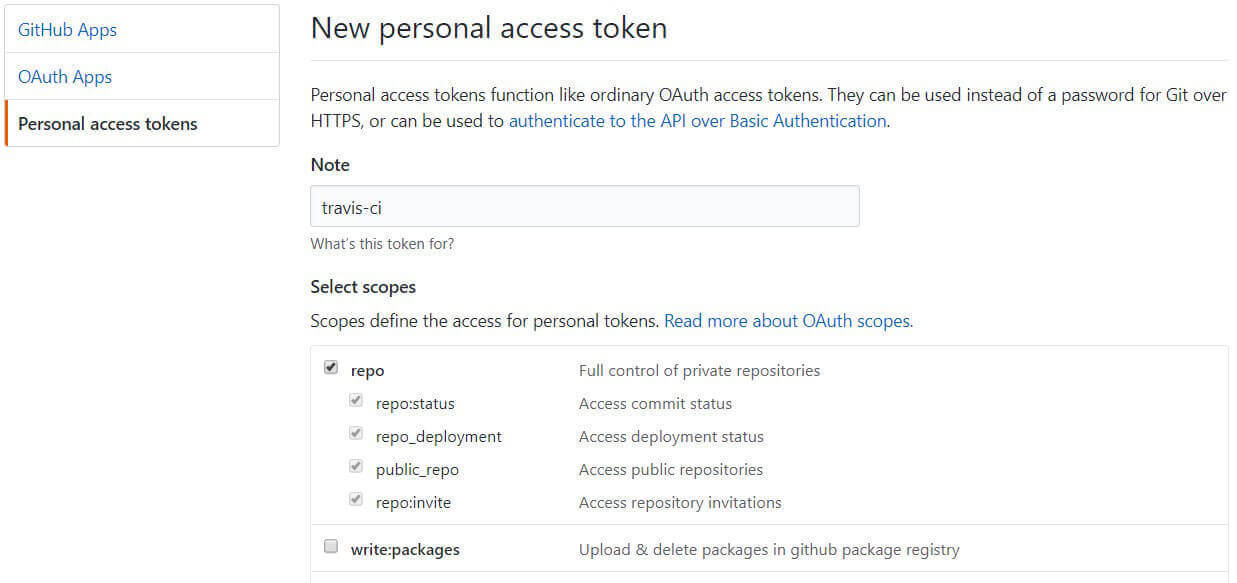
Task: Toggle the repo:invite scope
Action: pos(356,499)
